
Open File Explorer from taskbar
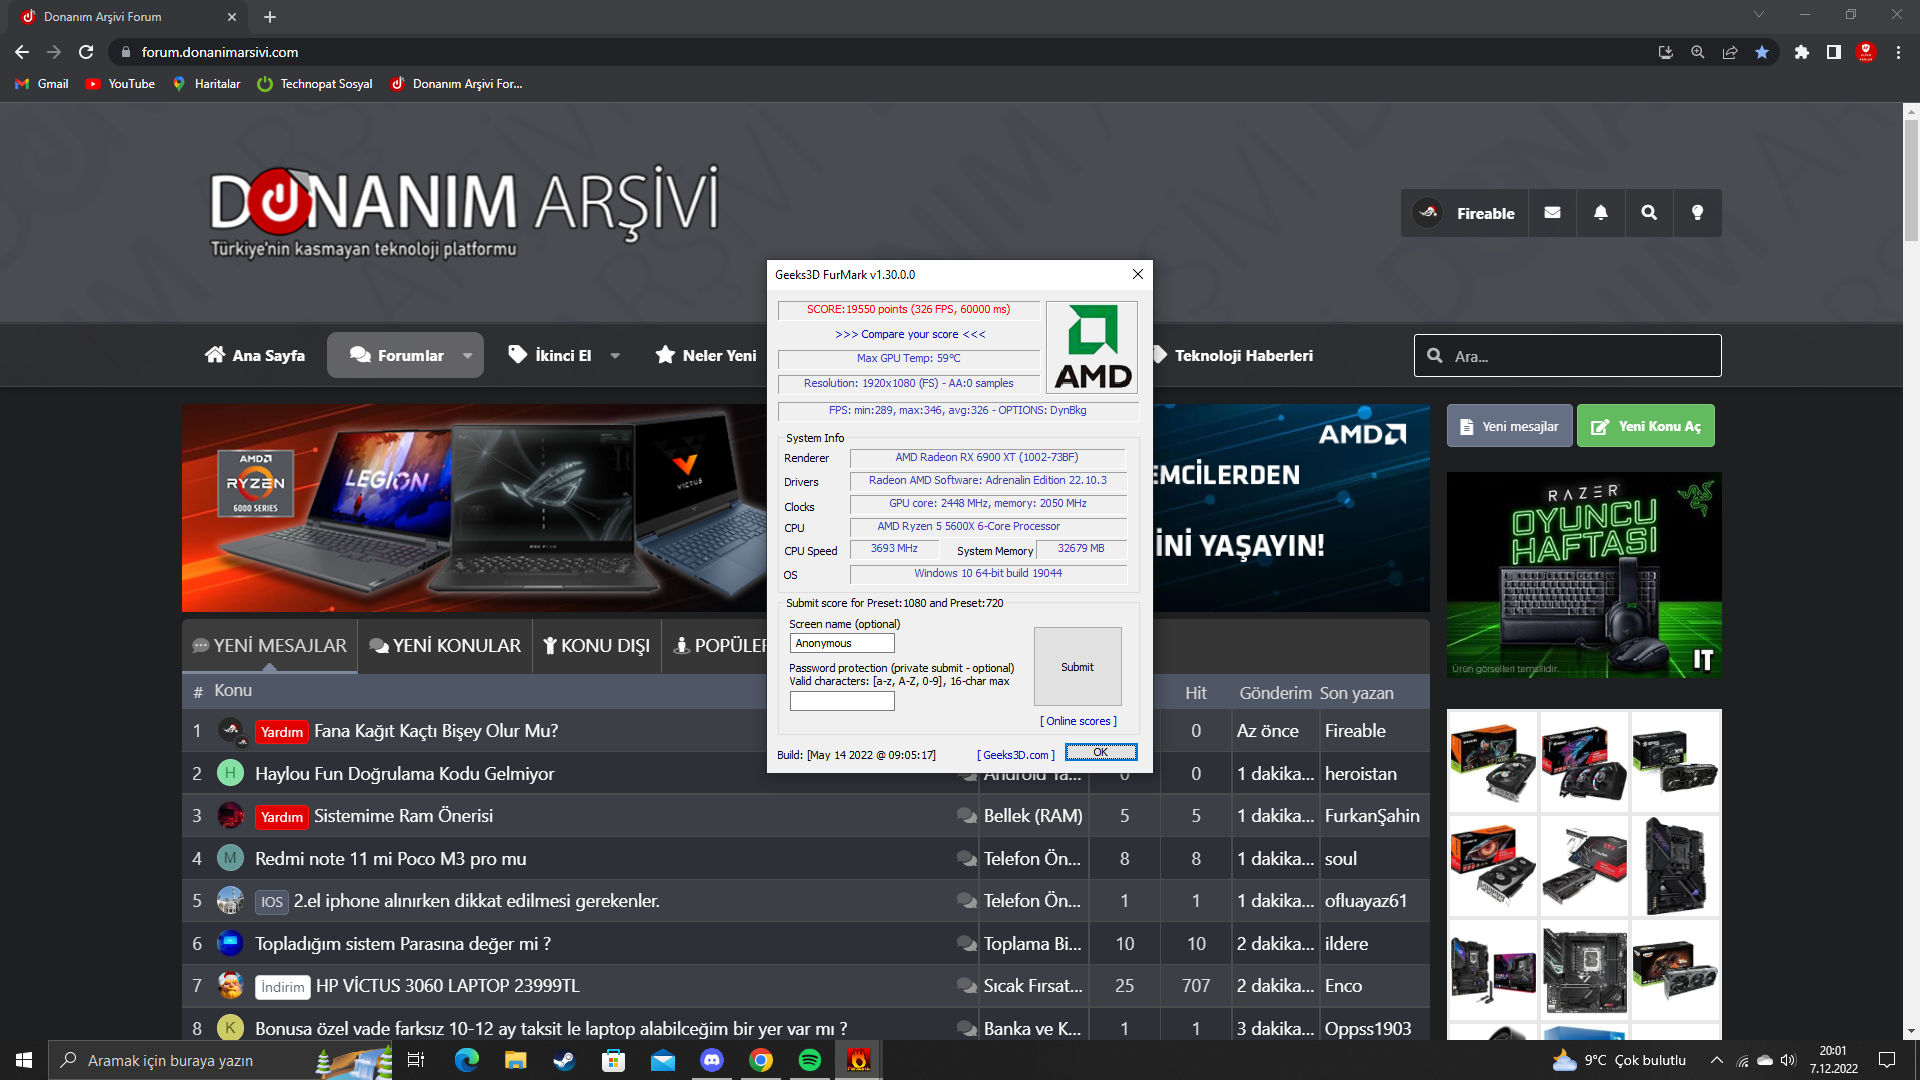(516, 1060)
